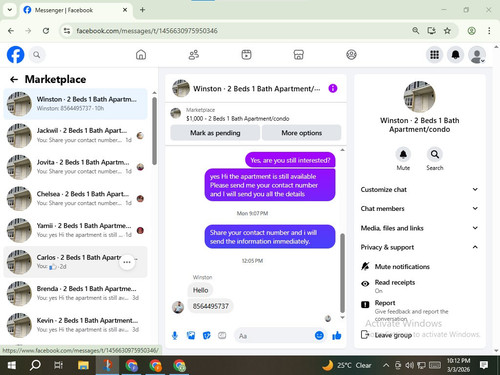Open the Marketplace storefront icon
Viewport: 500px width, 375px height.
coord(299,55)
